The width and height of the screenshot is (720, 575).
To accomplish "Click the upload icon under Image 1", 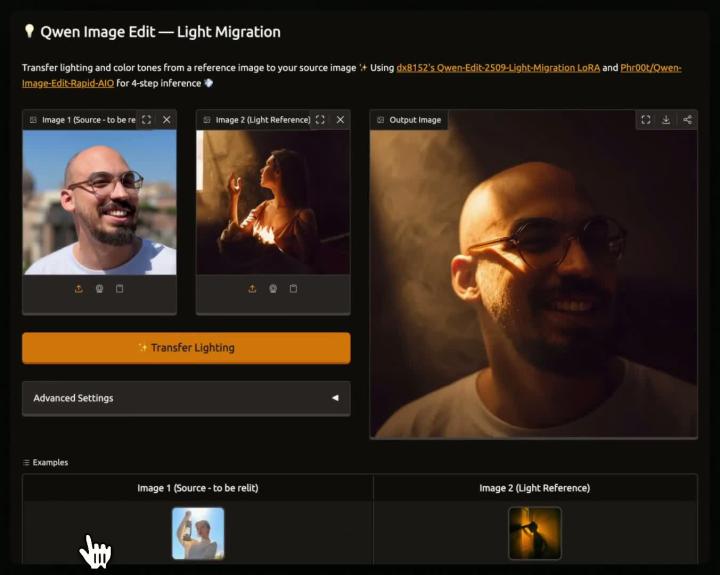I will pos(79,289).
